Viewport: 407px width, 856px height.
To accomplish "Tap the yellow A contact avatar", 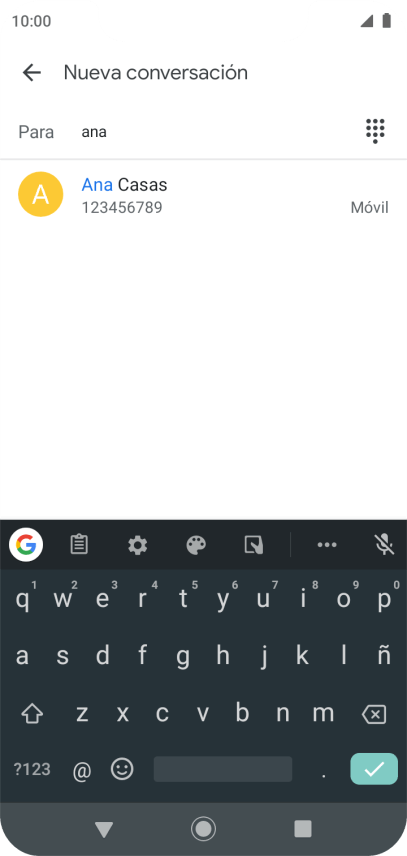I will (40, 194).
